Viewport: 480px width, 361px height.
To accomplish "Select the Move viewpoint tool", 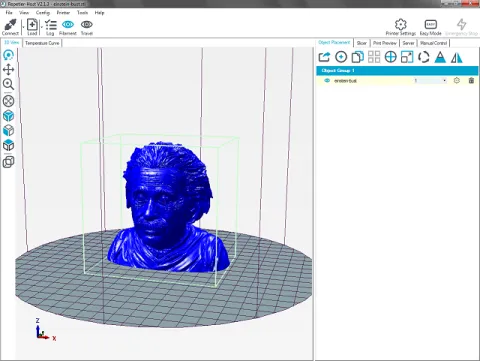I will [8, 69].
